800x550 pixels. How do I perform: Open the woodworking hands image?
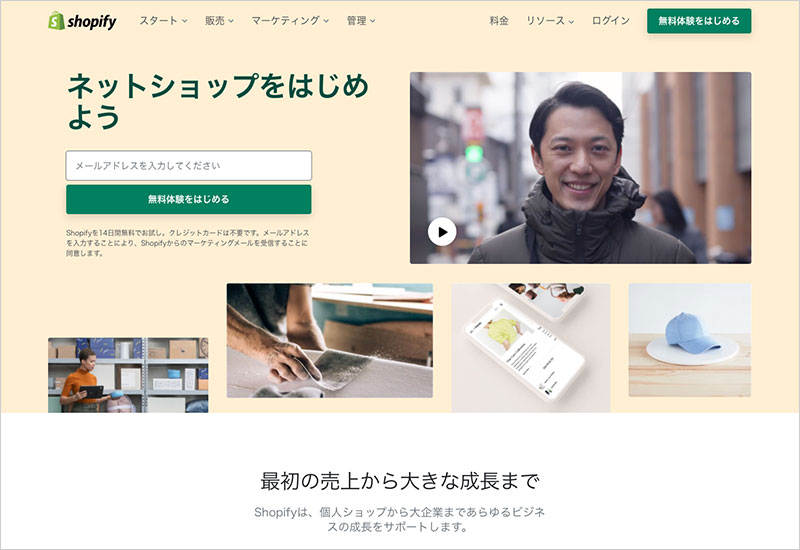point(330,340)
